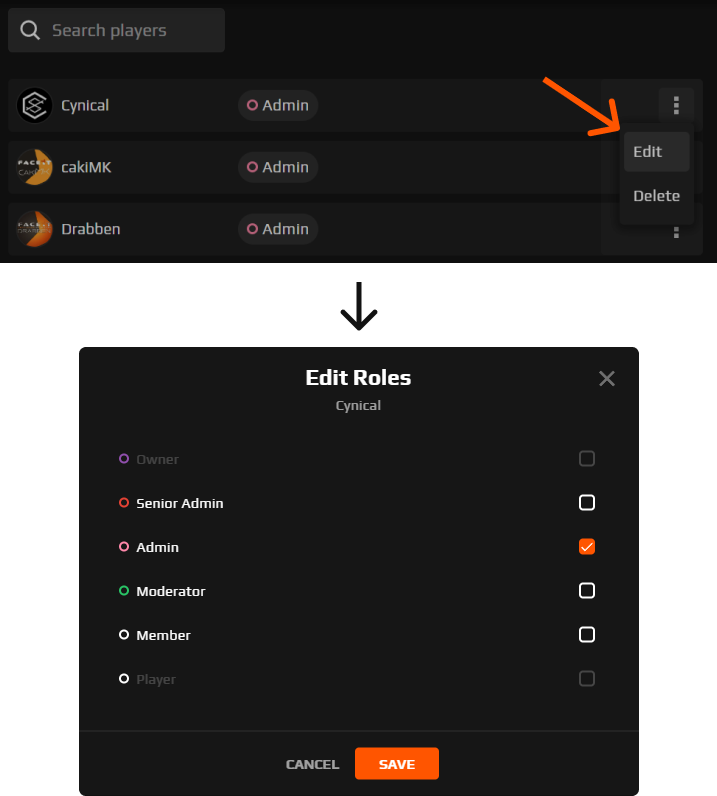Focus the Search players field
The height and width of the screenshot is (796, 717).
tap(116, 30)
